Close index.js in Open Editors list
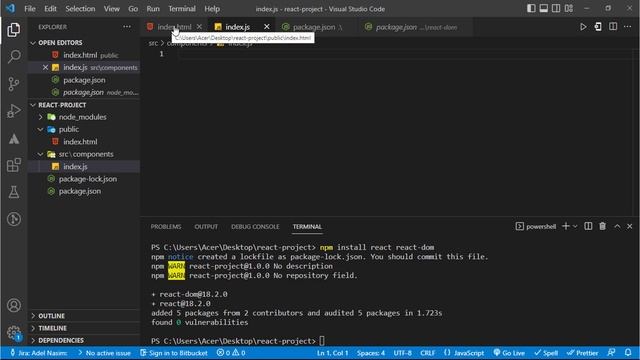 [x=45, y=67]
